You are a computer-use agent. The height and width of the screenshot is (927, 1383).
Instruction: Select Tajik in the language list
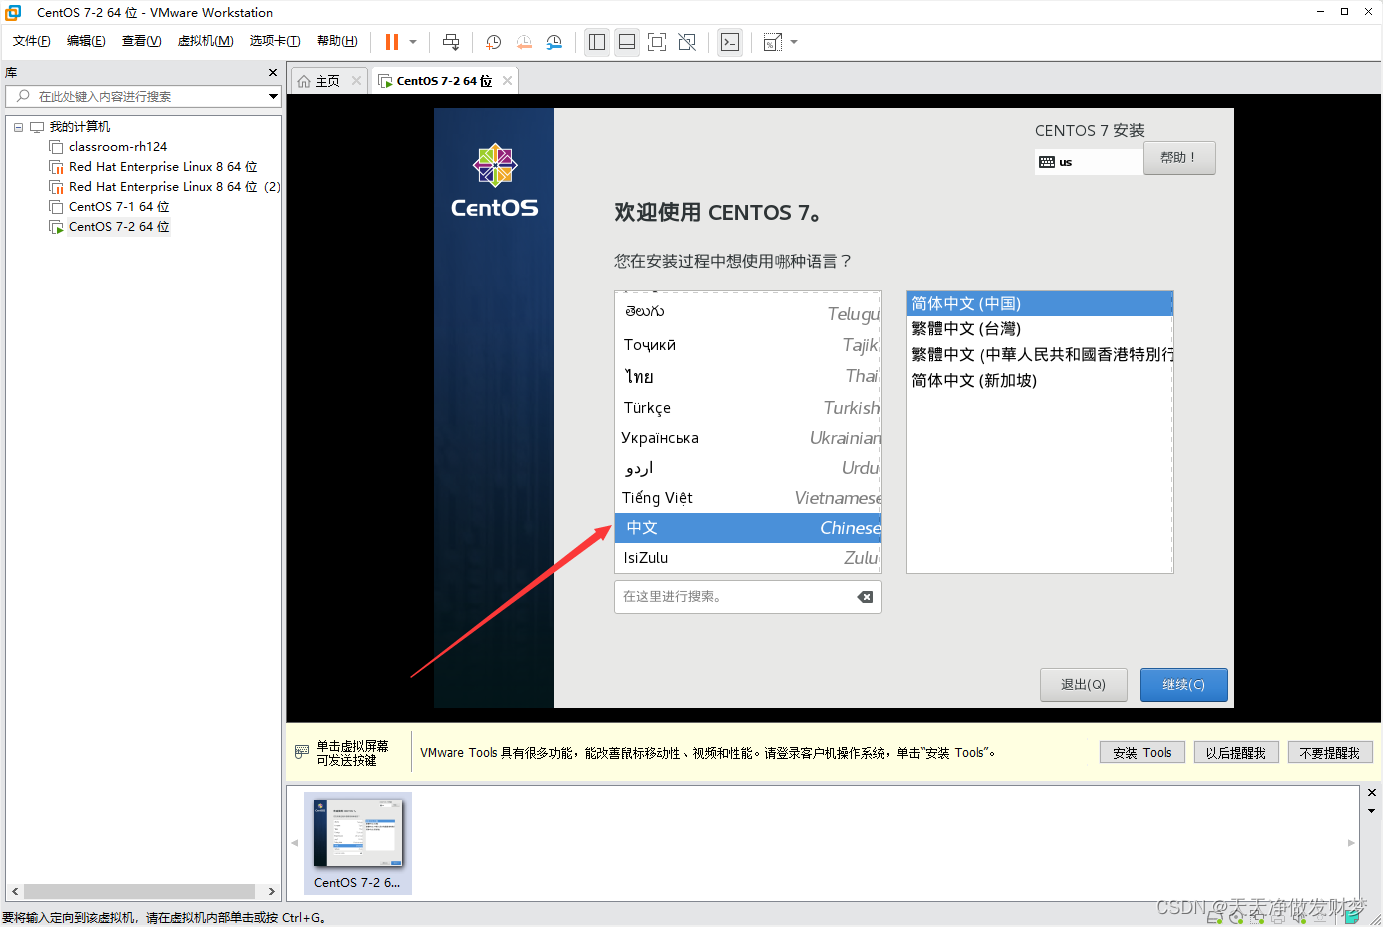[x=748, y=345]
